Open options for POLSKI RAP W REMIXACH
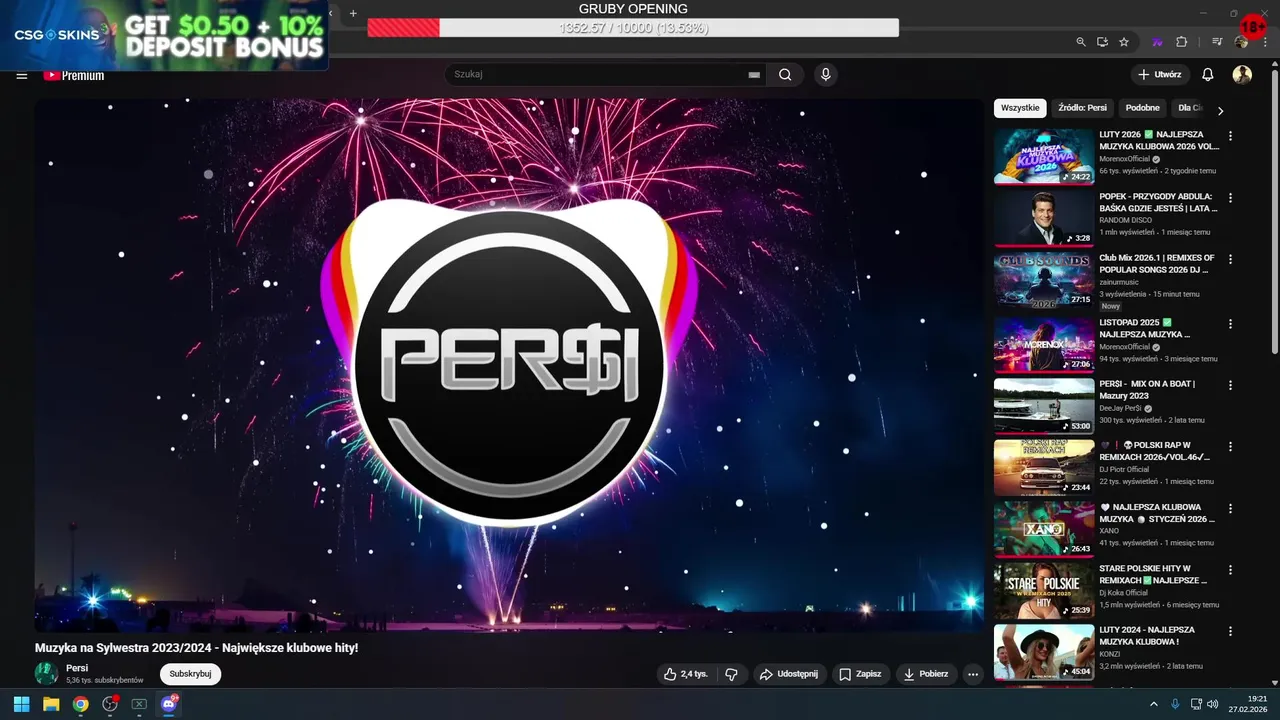 pyautogui.click(x=1230, y=446)
